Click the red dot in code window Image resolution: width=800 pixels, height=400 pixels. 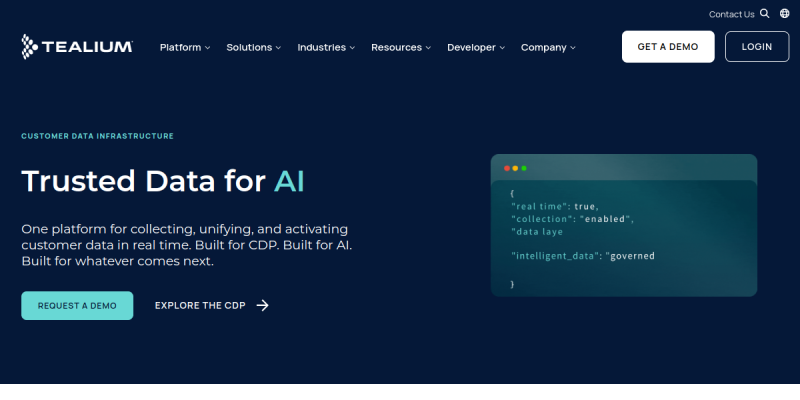point(507,168)
